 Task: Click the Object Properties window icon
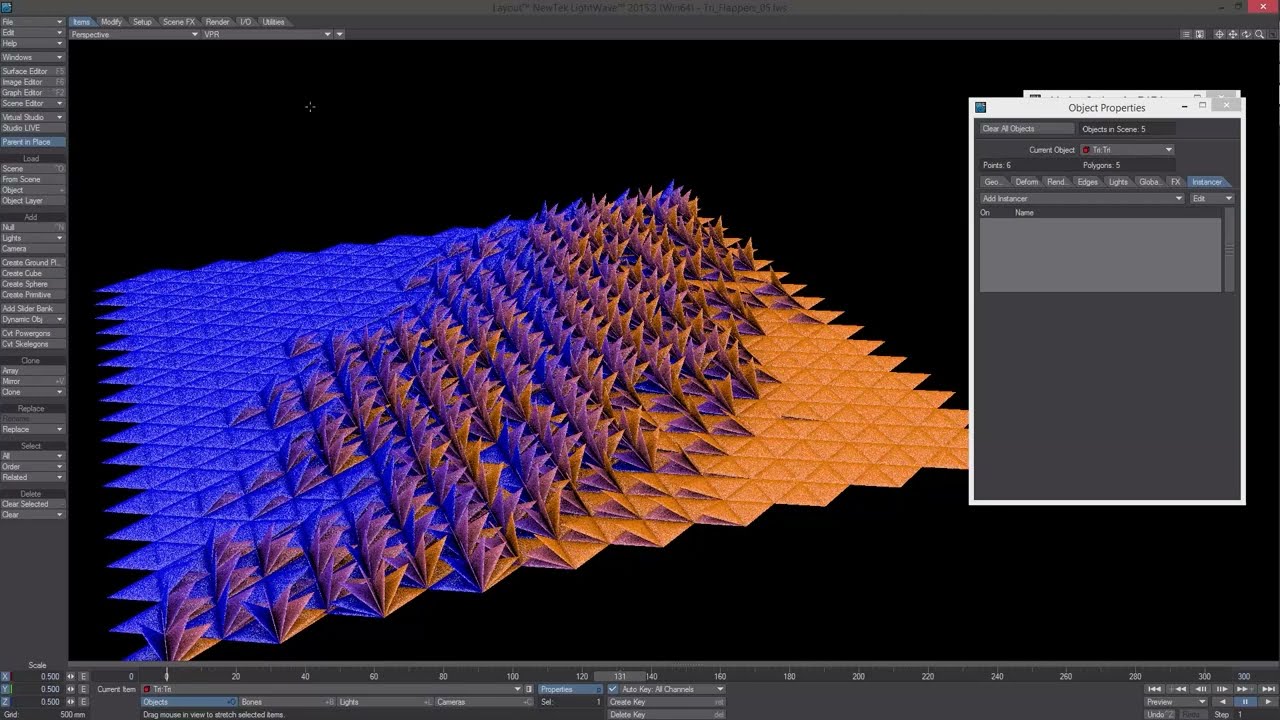click(981, 108)
